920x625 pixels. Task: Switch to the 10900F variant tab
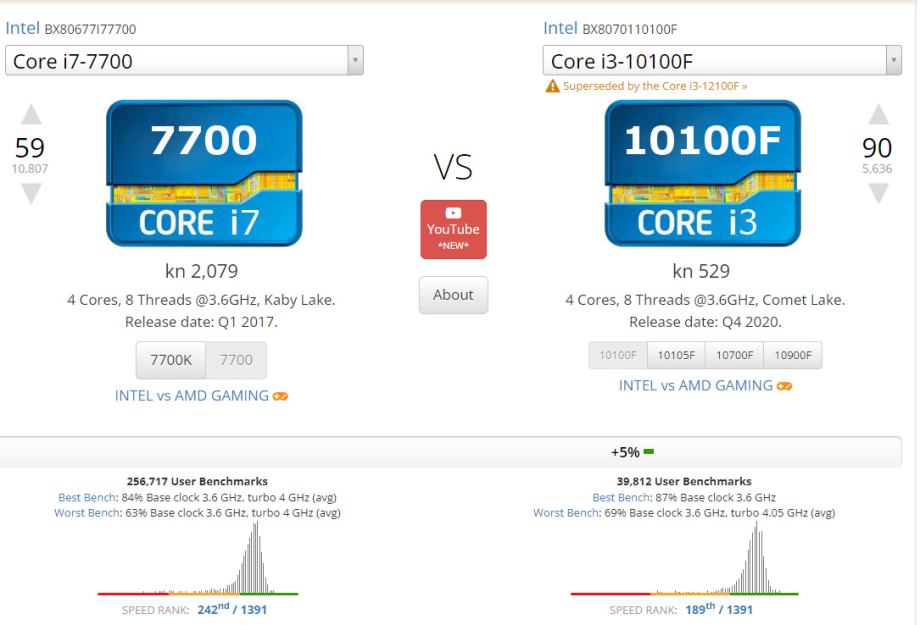tap(793, 355)
